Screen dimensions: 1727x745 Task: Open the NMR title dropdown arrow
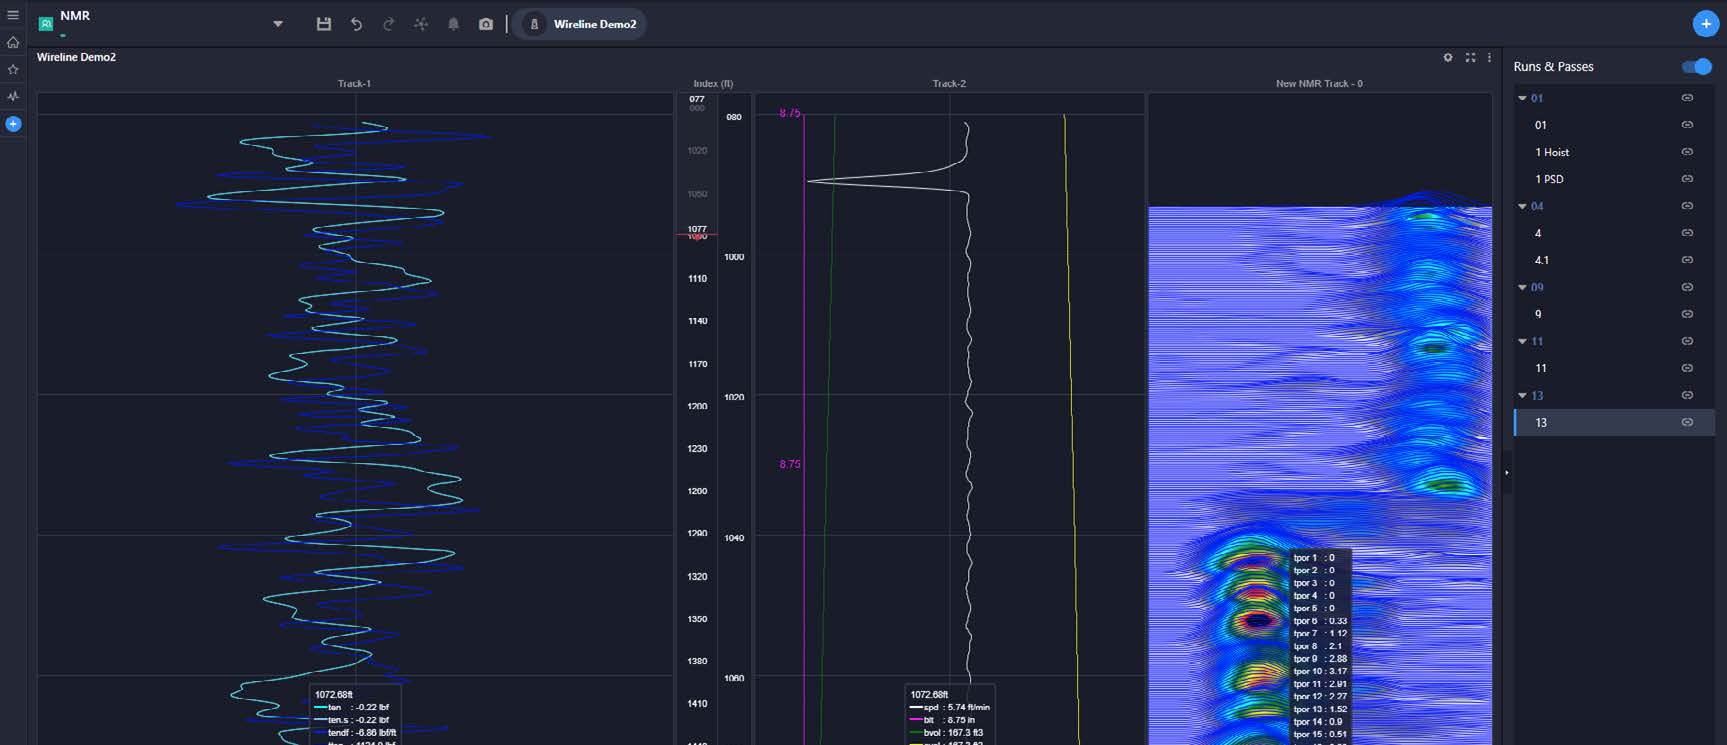click(278, 24)
